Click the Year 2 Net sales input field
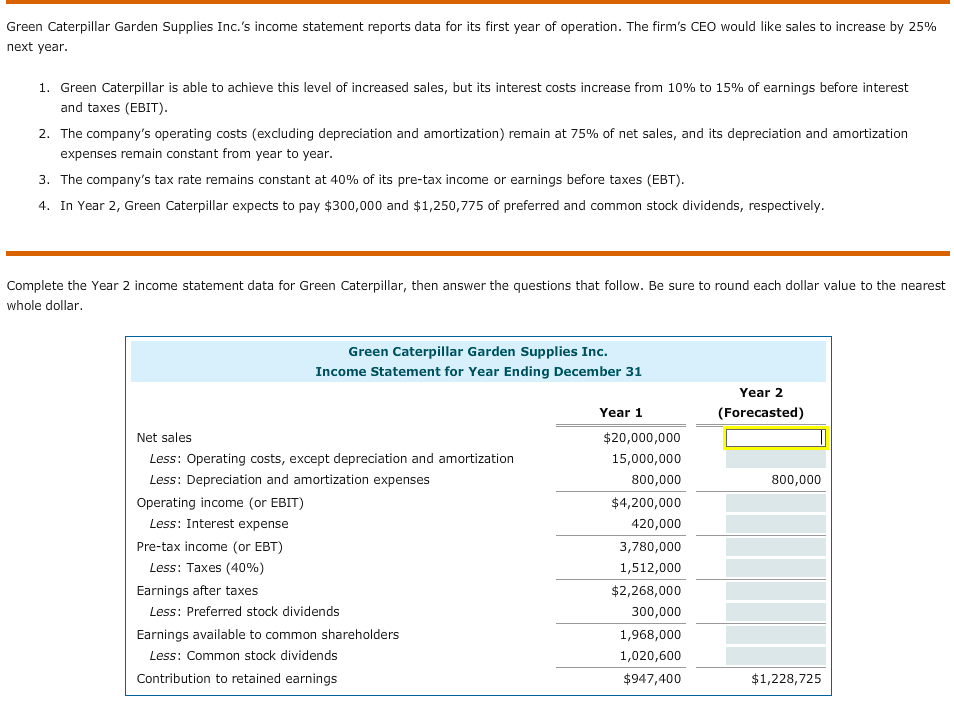This screenshot has height=712, width=954. (x=776, y=438)
